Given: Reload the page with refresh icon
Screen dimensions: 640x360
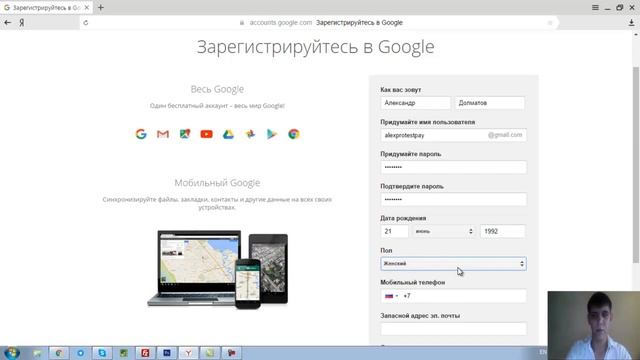Looking at the screenshot, I should point(86,23).
